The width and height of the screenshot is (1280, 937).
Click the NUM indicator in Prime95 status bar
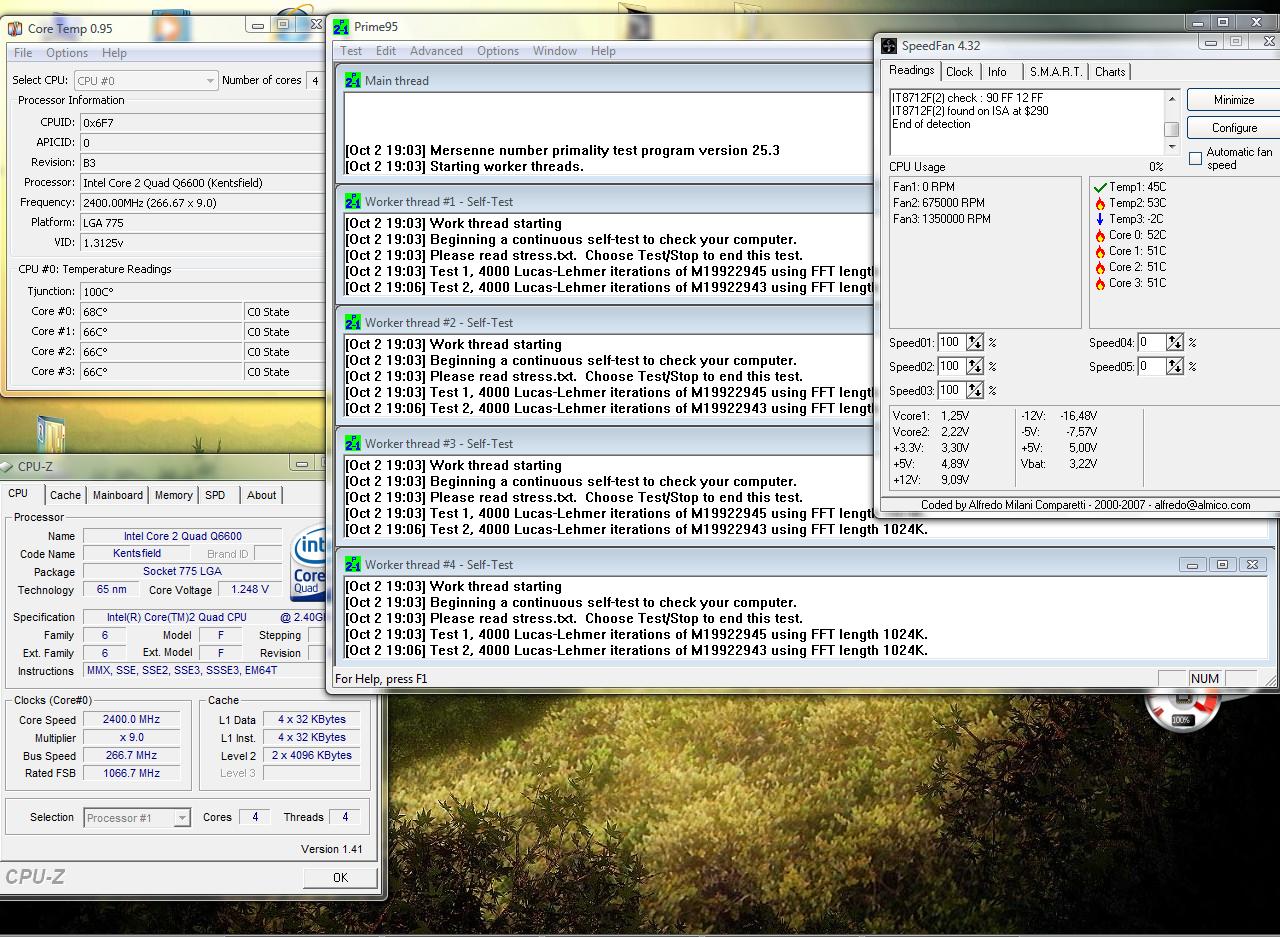pos(1205,678)
